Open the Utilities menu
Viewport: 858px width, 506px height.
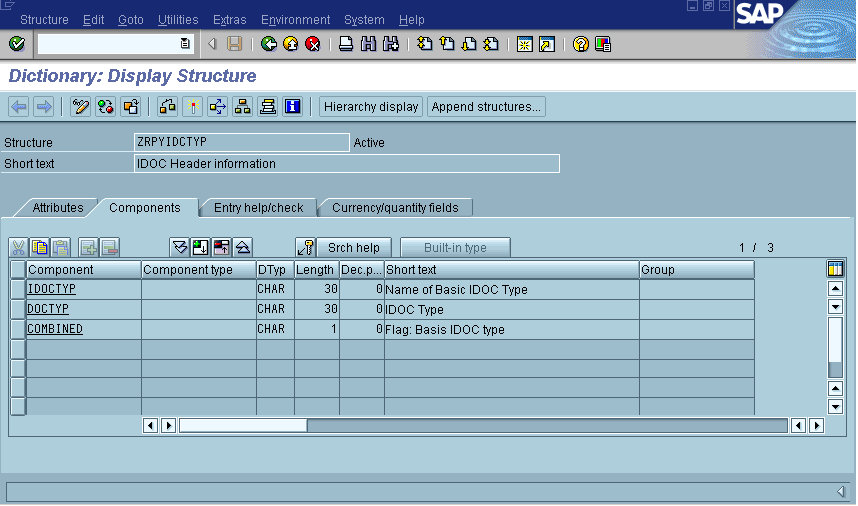coord(178,20)
